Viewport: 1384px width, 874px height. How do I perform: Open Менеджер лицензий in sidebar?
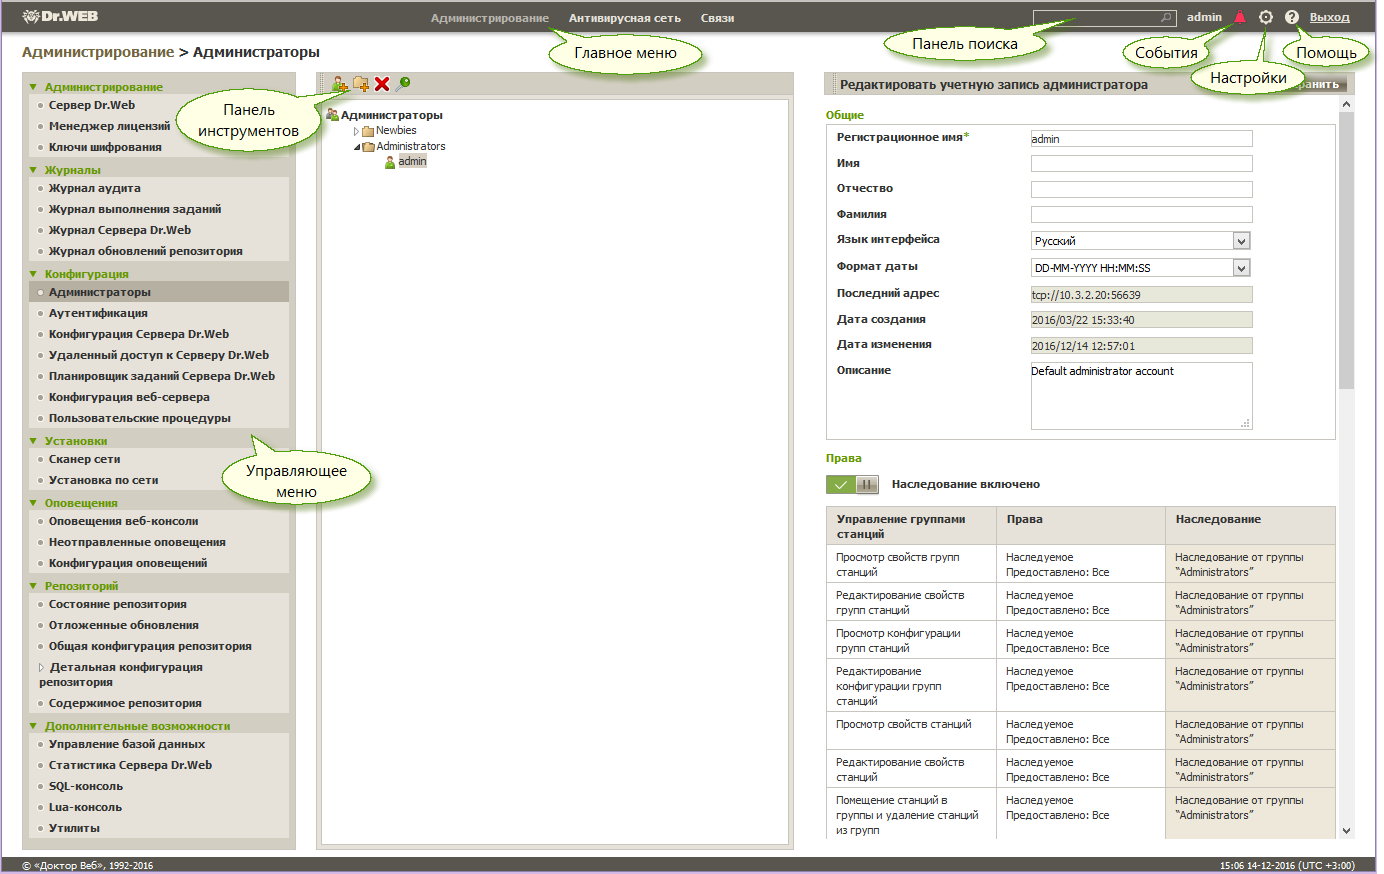[x=109, y=126]
